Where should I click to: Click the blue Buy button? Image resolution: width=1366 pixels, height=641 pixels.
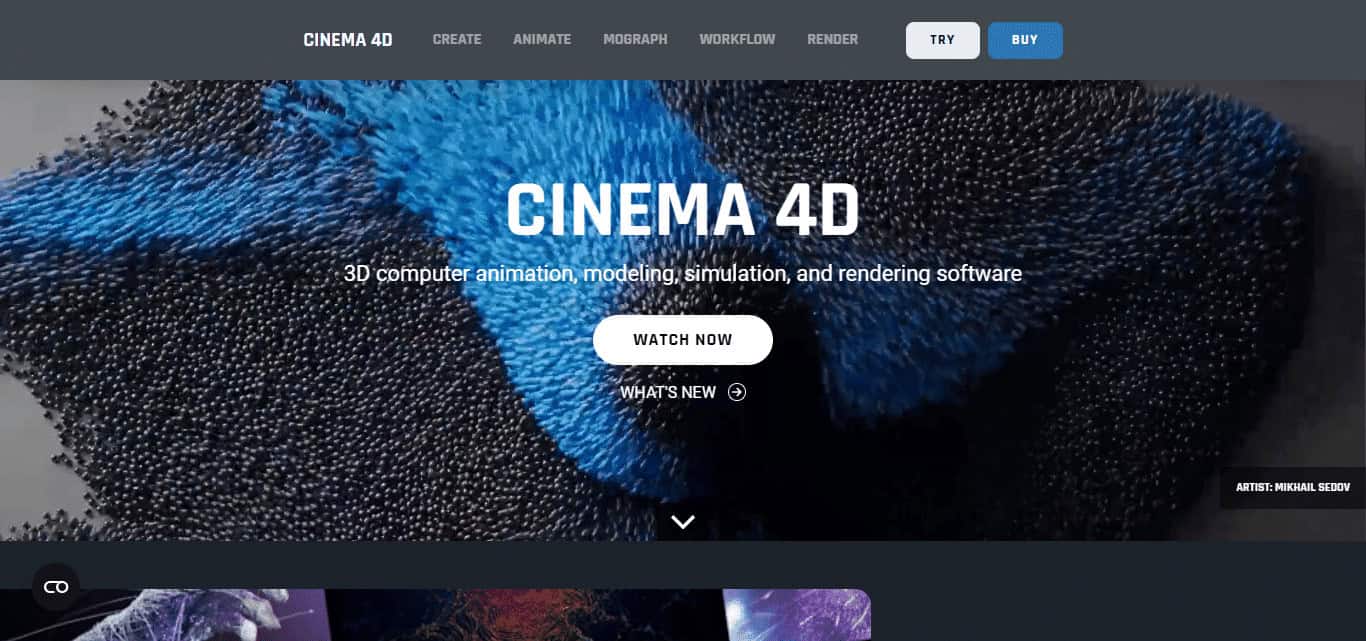(1025, 40)
